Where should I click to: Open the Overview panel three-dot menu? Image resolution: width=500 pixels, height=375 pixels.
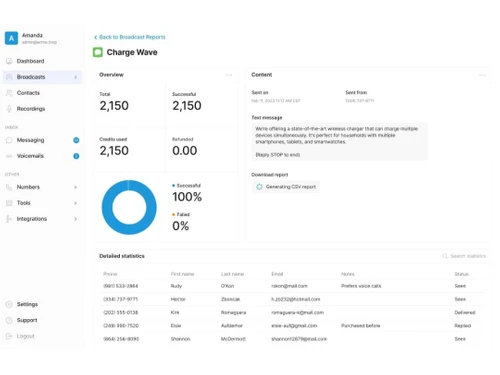tap(229, 75)
